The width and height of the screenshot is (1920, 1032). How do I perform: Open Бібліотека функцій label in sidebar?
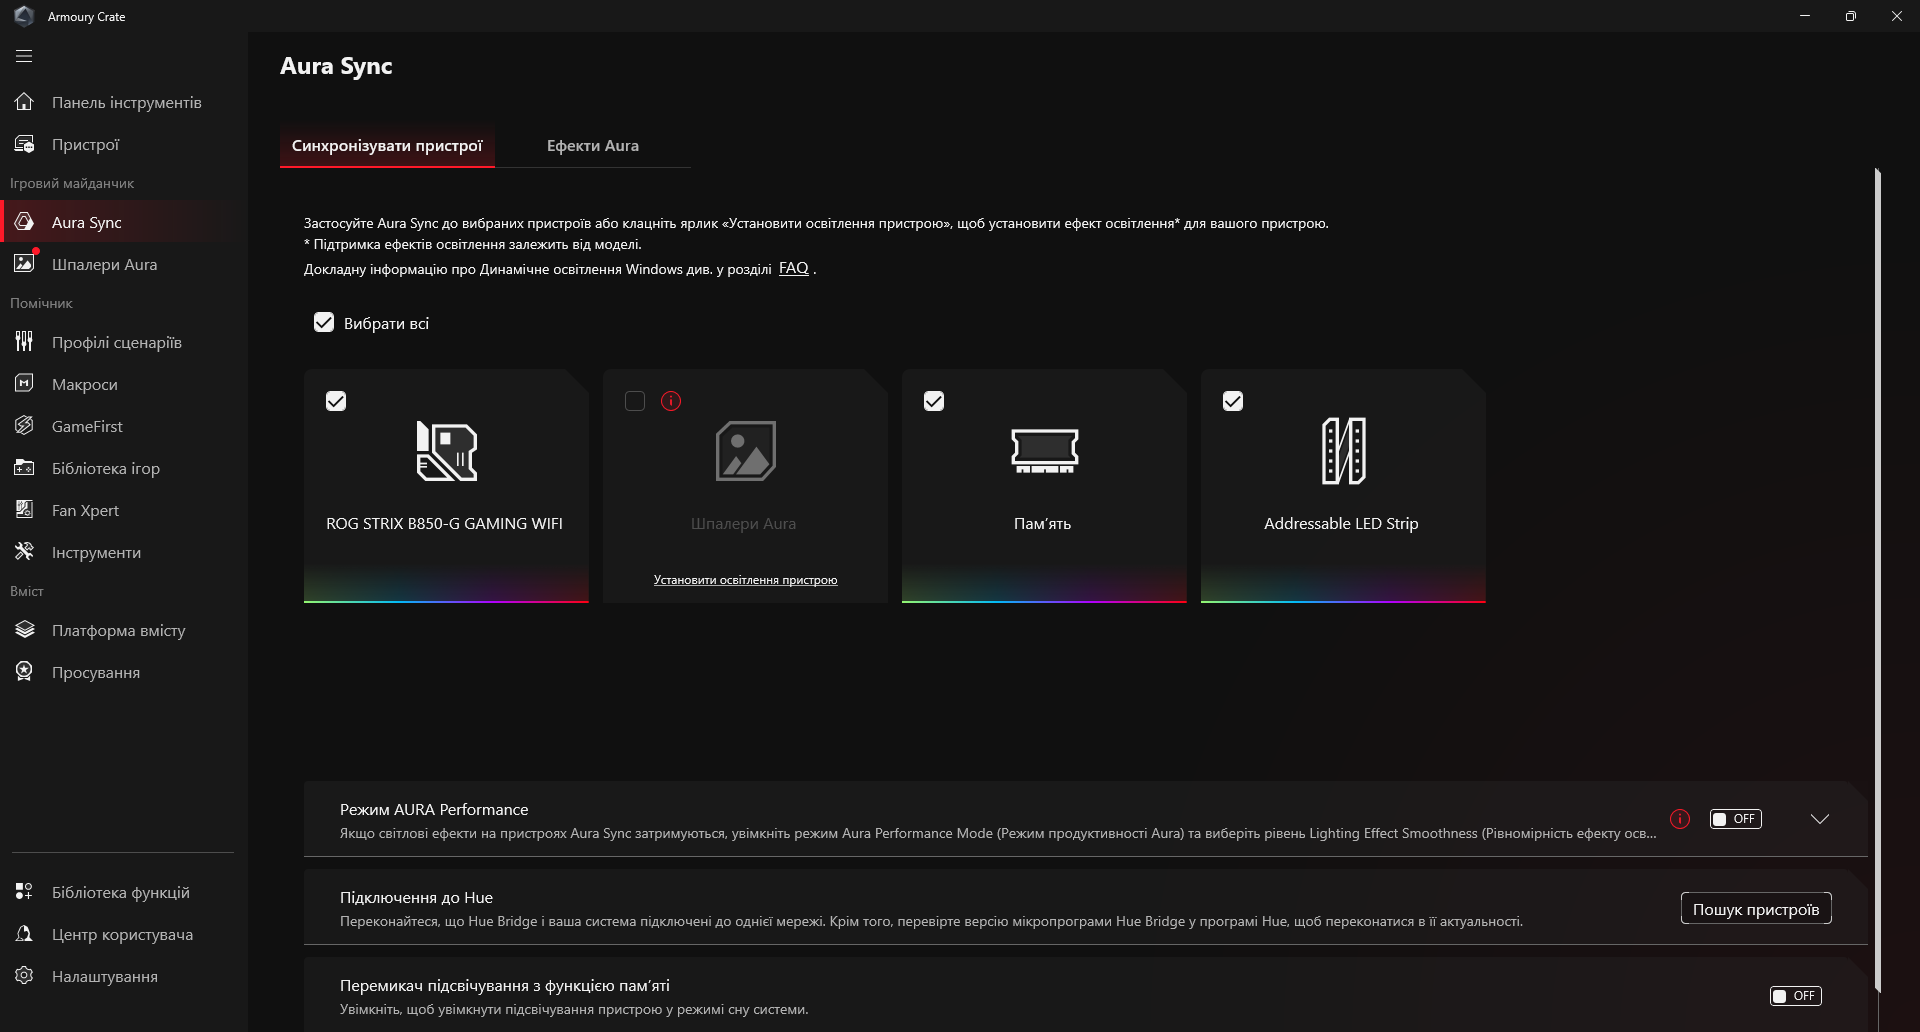121,892
